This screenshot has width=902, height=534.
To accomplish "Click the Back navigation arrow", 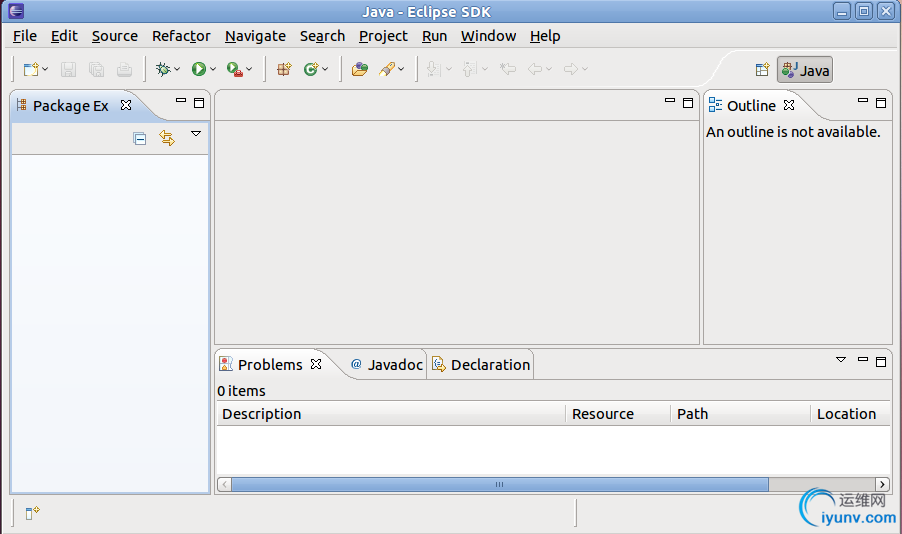I will point(535,70).
